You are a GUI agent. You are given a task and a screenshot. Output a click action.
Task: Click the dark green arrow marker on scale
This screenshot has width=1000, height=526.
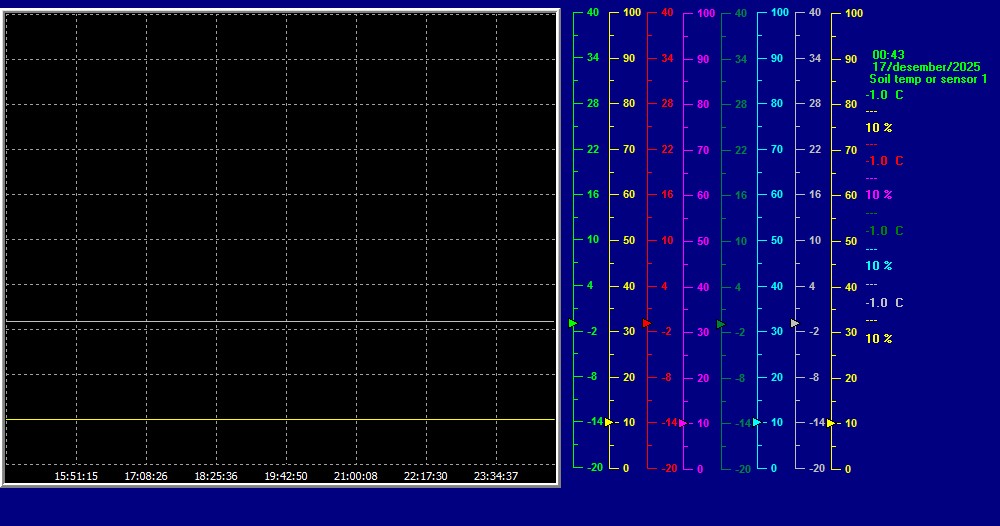click(720, 324)
